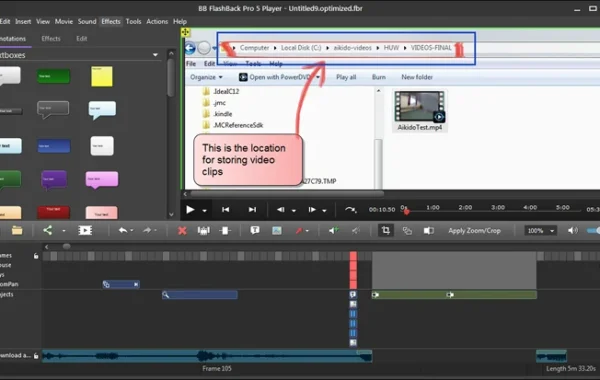Click the curved-arrow playback speed icon
The width and height of the screenshot is (600, 380).
350,210
